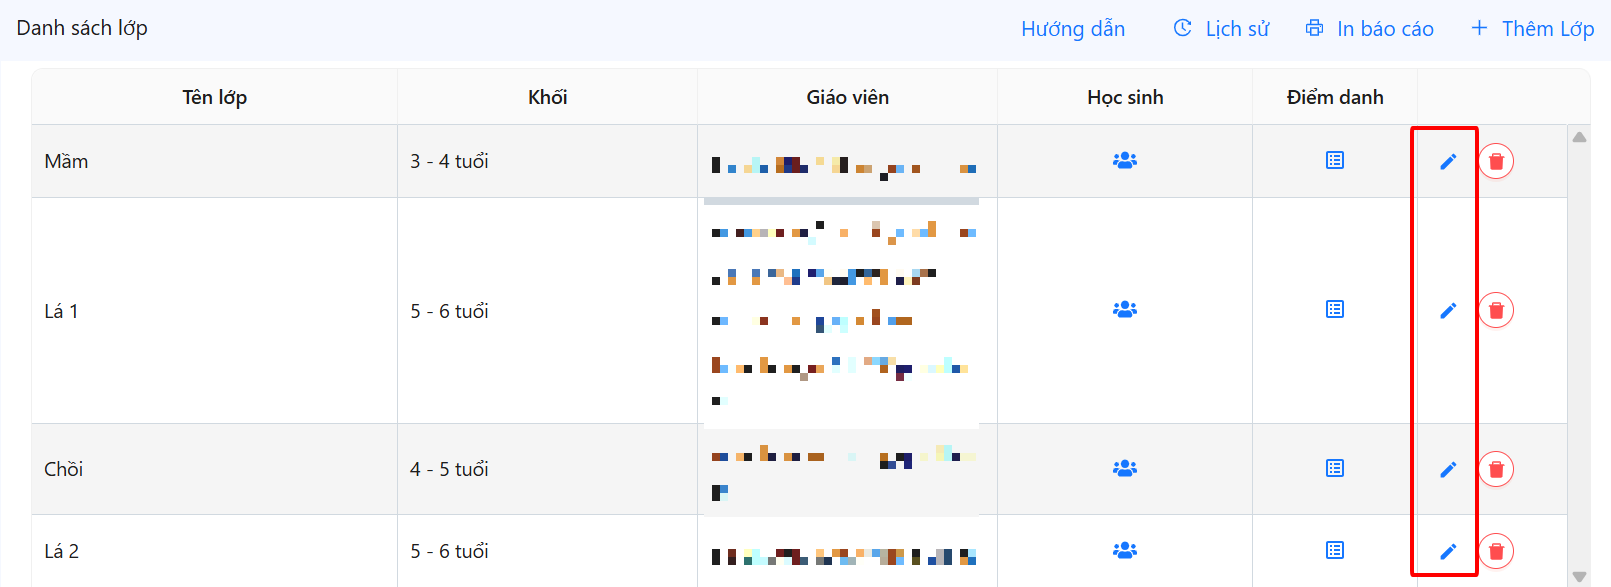Image resolution: width=1611 pixels, height=587 pixels.
Task: Edit the Lá 2 class
Action: 1447,551
